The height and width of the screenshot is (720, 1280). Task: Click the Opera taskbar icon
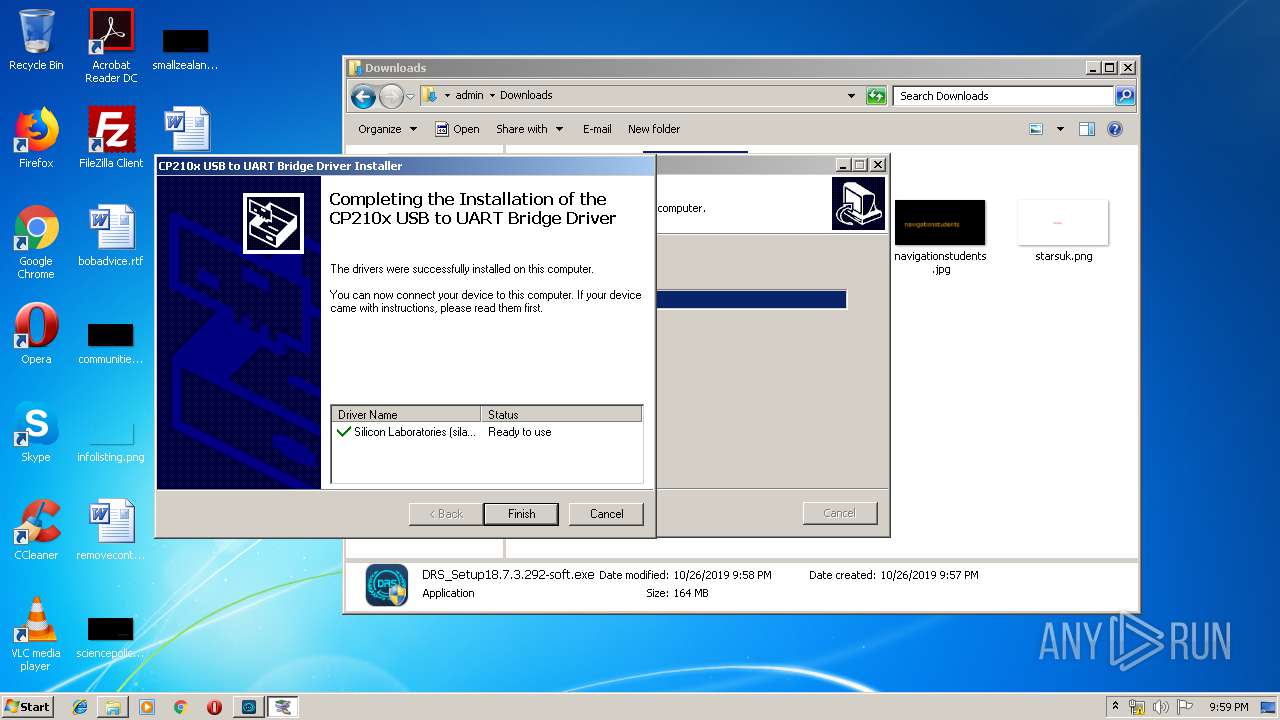[x=214, y=707]
